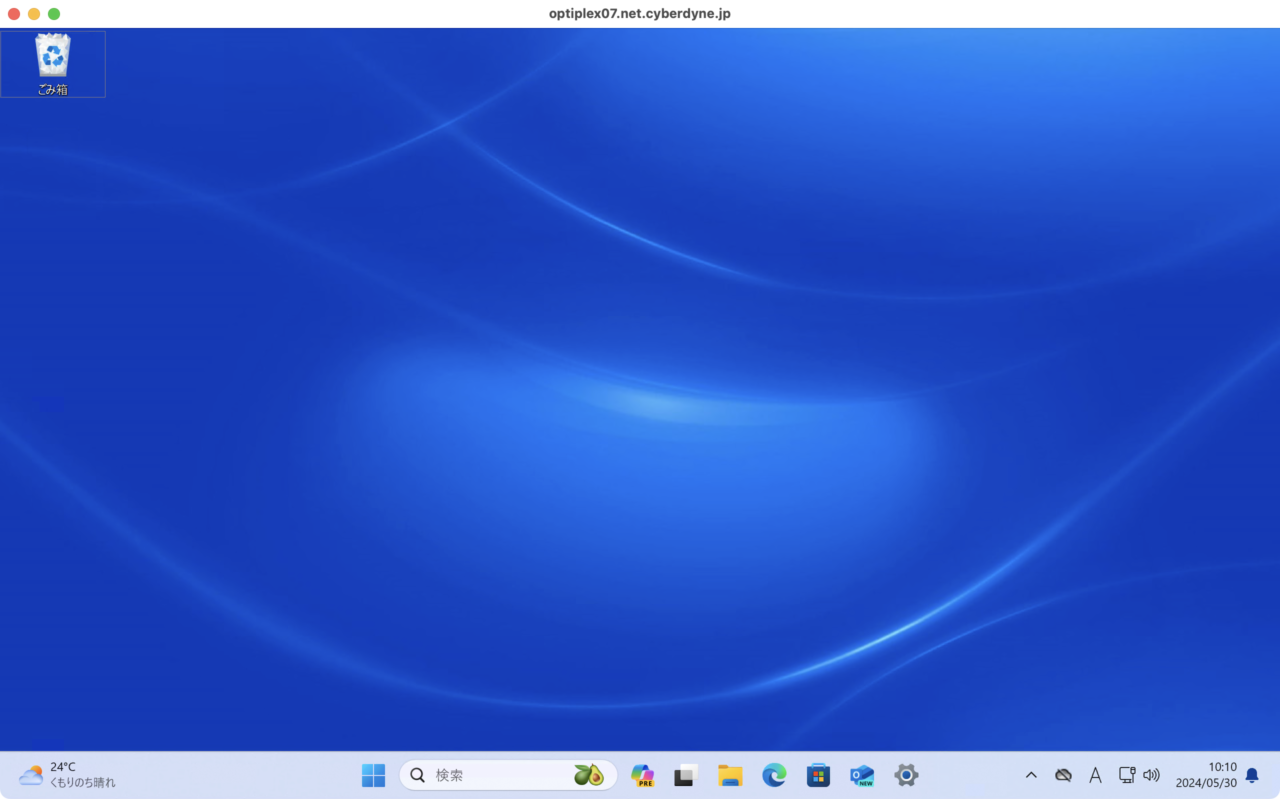1280x799 pixels.
Task: Open Task View from the taskbar
Action: [x=685, y=775]
